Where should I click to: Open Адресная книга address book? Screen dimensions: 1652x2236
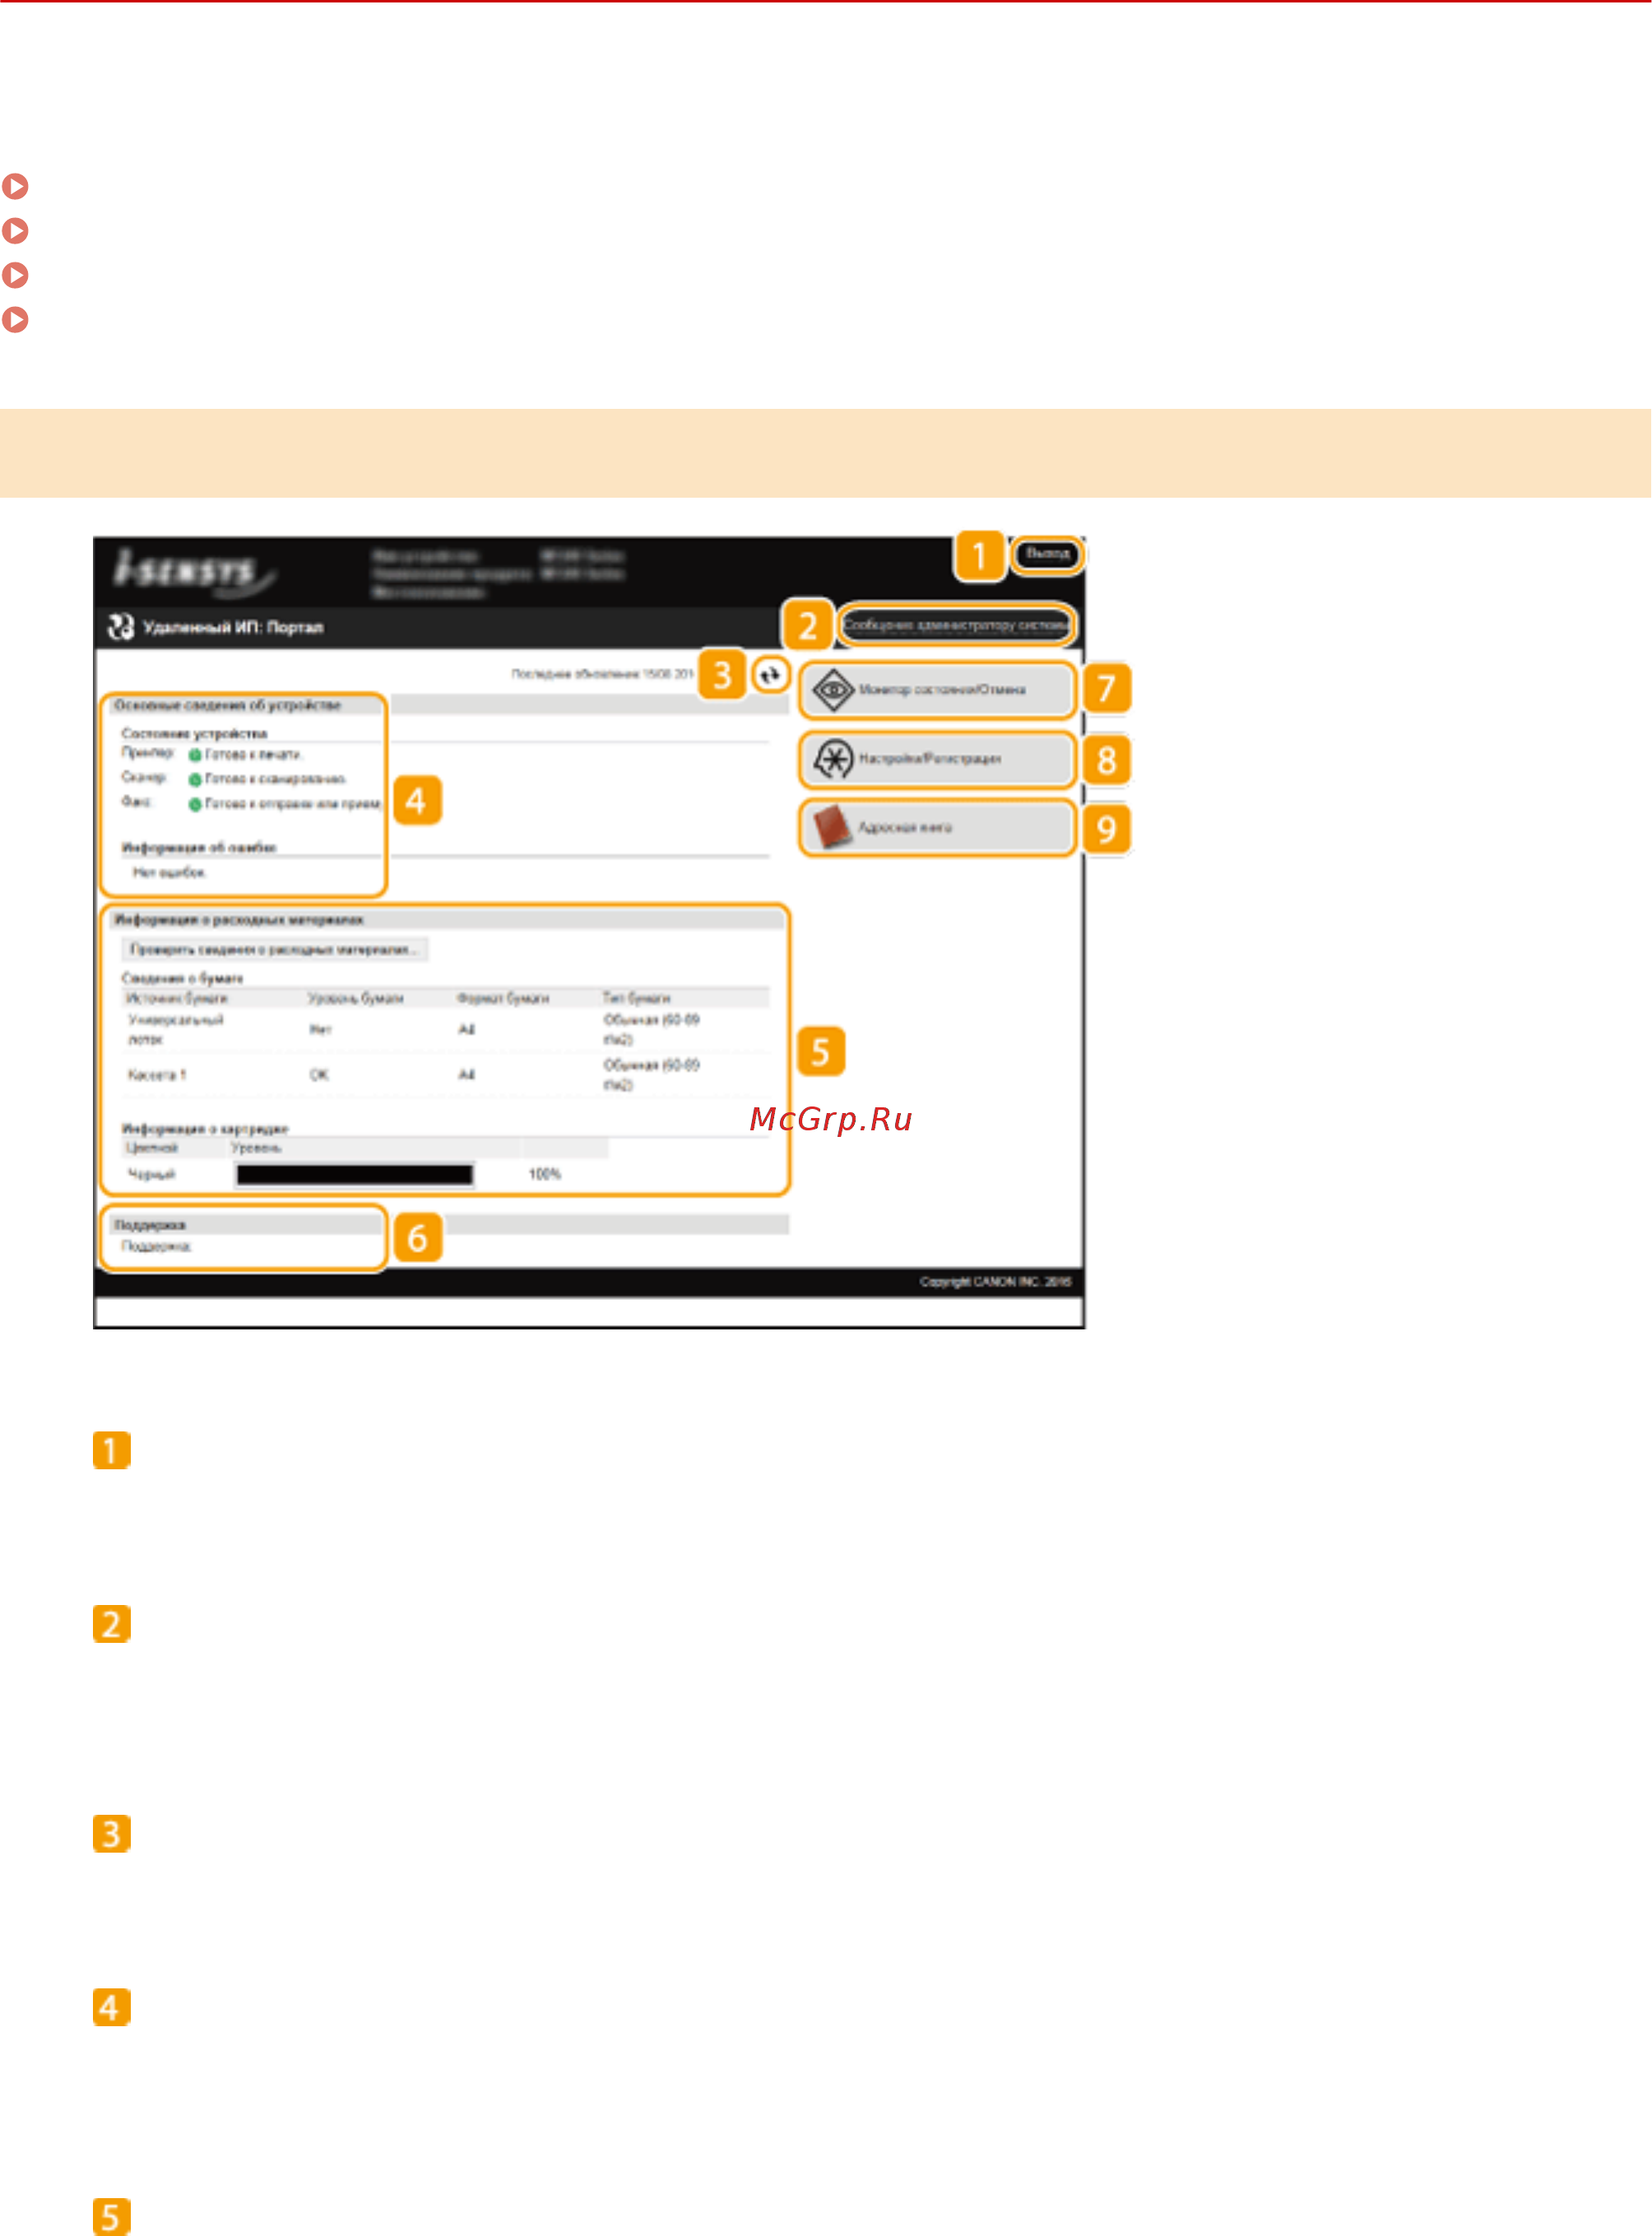point(937,828)
